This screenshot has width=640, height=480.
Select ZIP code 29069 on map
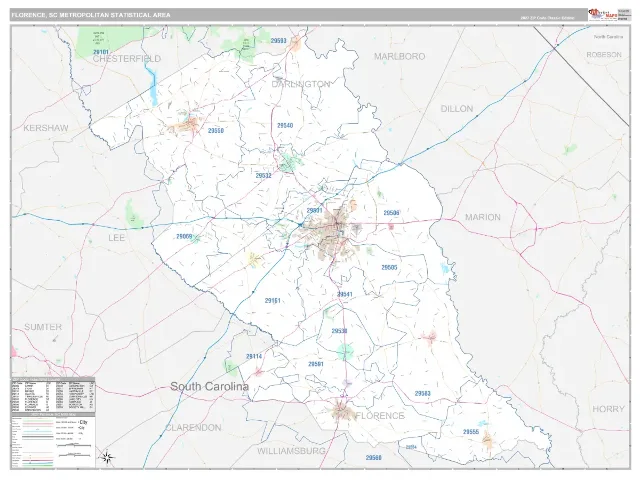[184, 236]
